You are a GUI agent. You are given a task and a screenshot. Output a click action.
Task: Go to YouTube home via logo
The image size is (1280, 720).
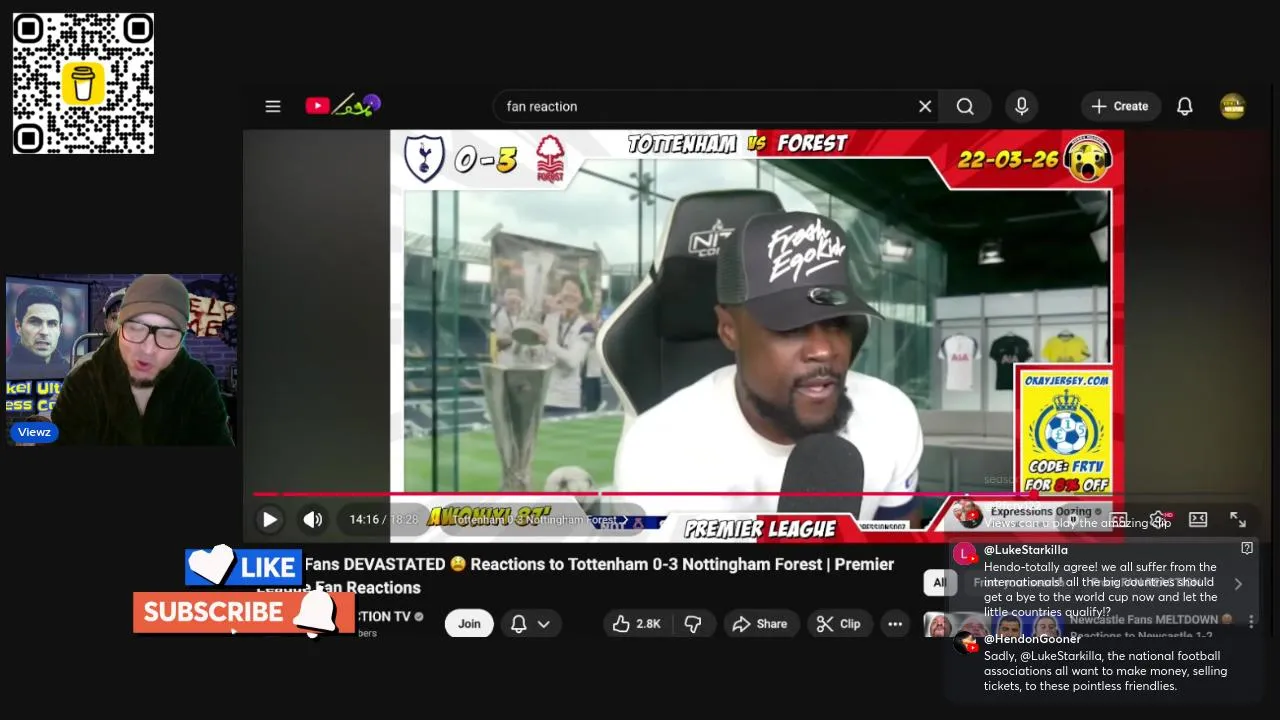[x=343, y=105]
